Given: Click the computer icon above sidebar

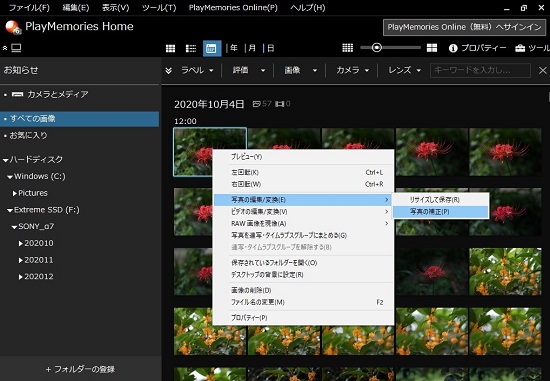Looking at the screenshot, I should tap(16, 48).
